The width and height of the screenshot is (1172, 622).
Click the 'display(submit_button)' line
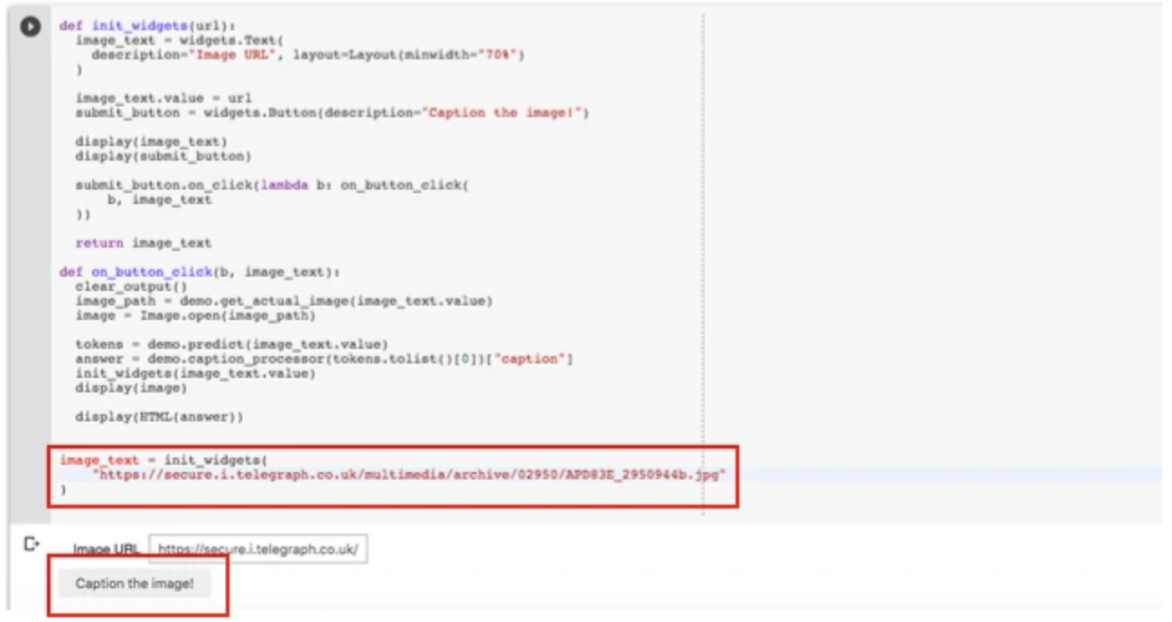click(x=163, y=156)
